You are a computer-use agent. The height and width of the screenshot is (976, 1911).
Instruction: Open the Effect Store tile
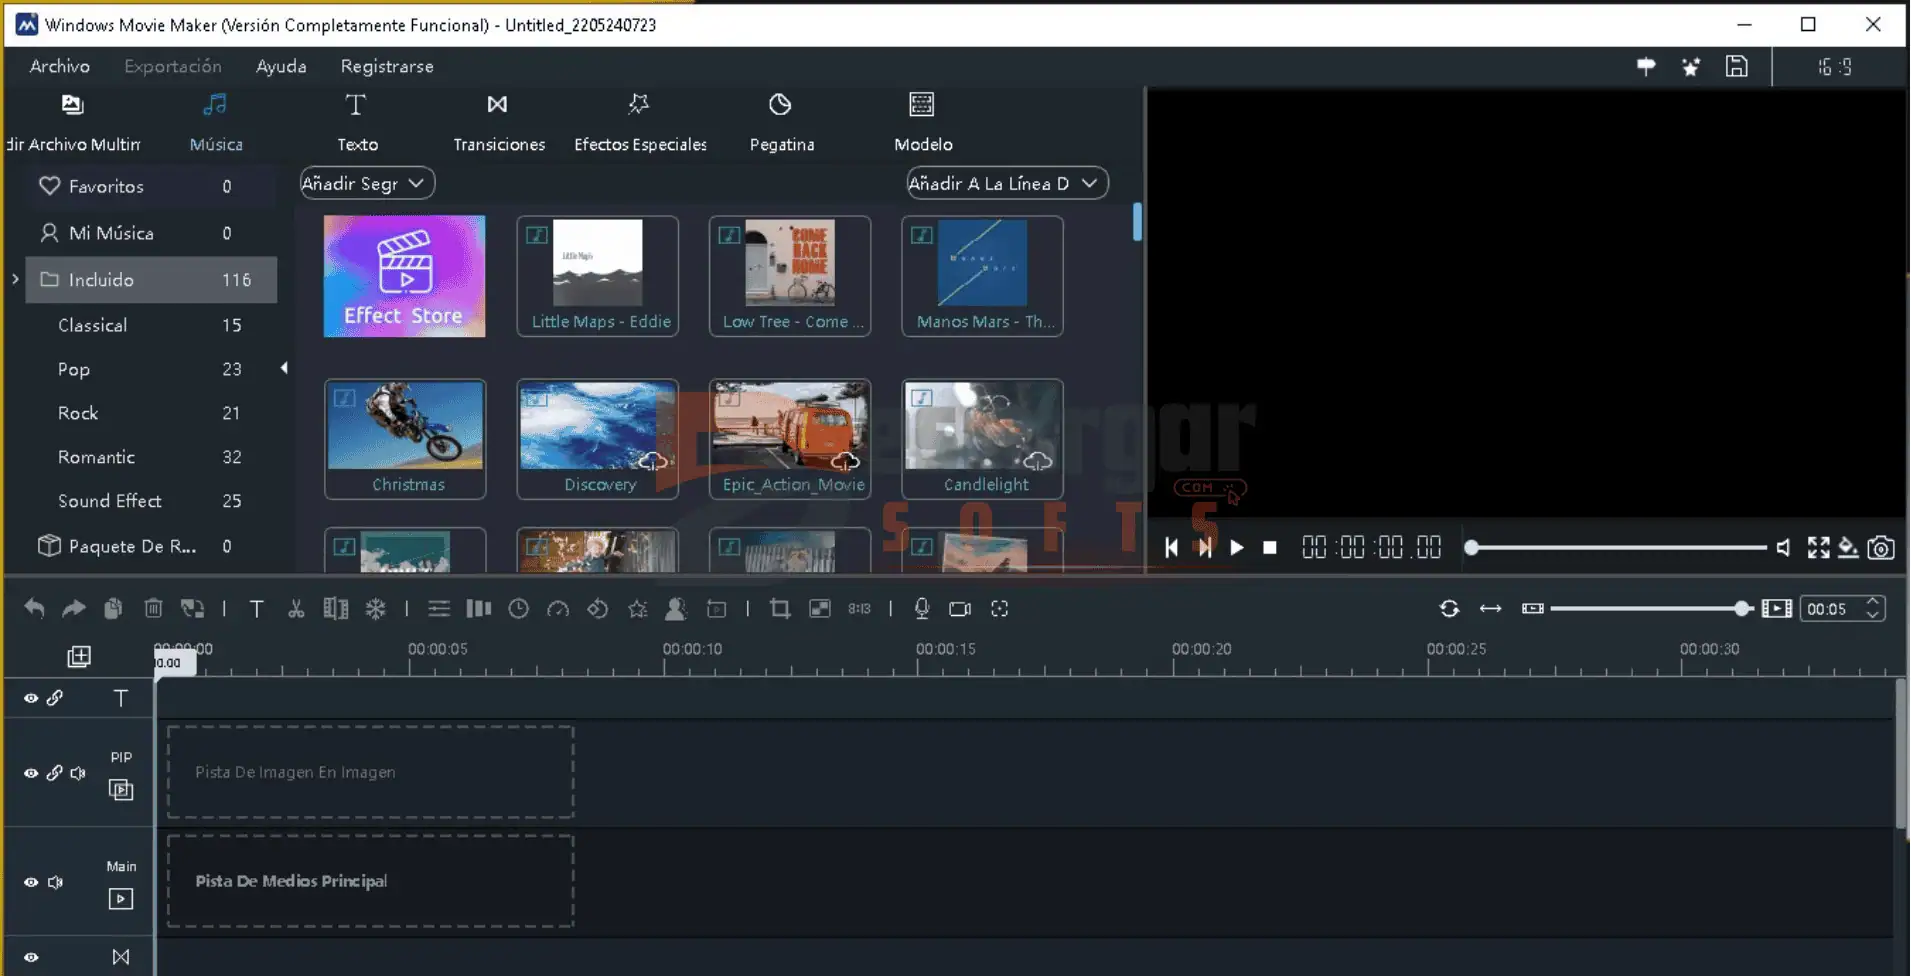(x=404, y=276)
